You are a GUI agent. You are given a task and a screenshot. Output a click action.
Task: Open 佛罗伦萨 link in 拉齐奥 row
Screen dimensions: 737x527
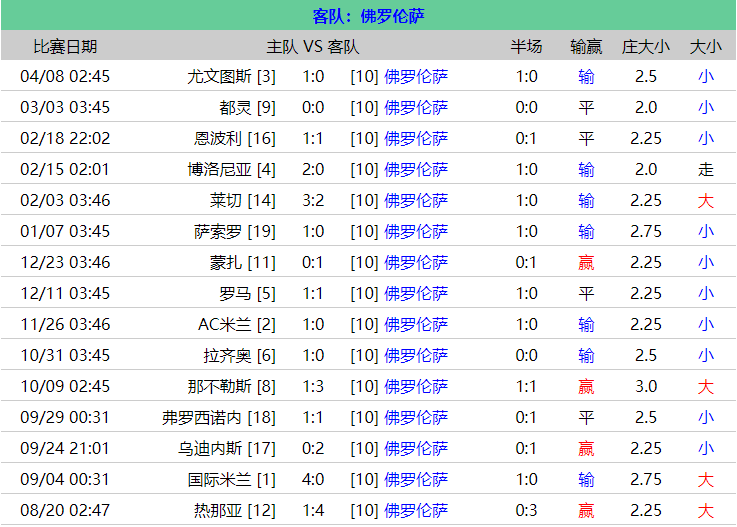416,355
